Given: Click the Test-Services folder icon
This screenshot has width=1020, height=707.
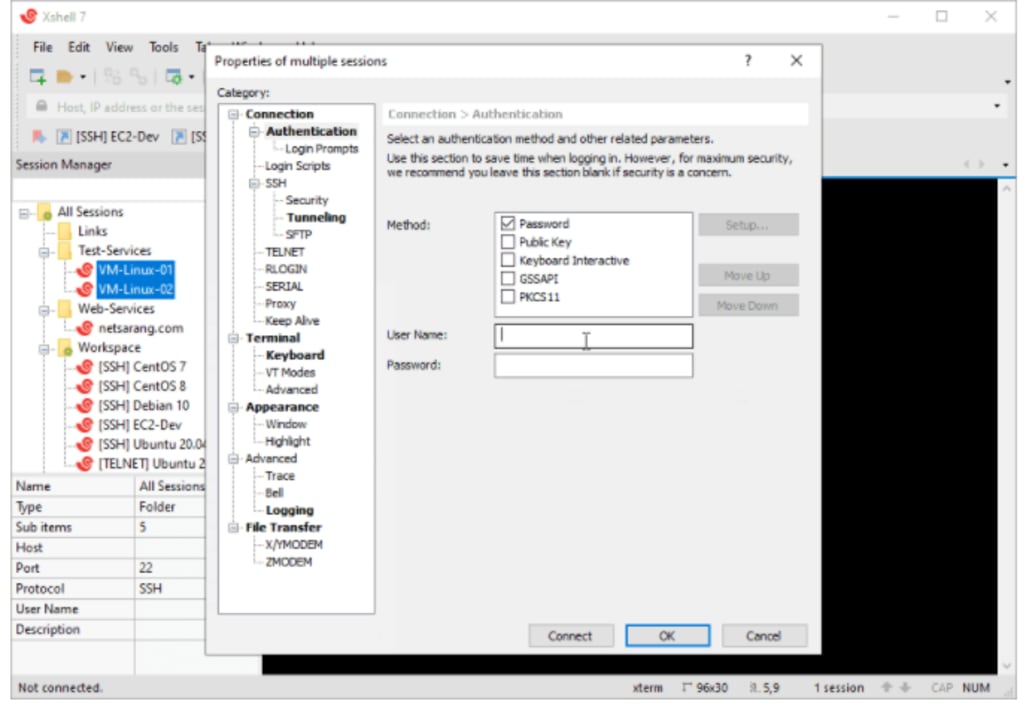Looking at the screenshot, I should (65, 250).
